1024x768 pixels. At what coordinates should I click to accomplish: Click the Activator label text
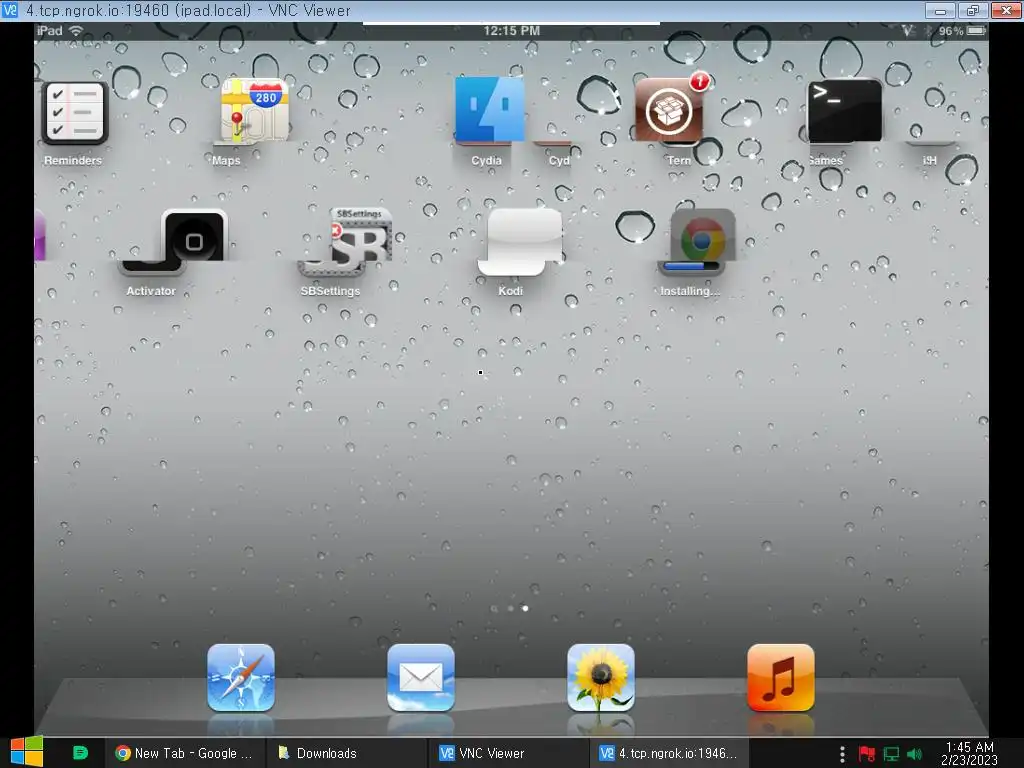[151, 291]
